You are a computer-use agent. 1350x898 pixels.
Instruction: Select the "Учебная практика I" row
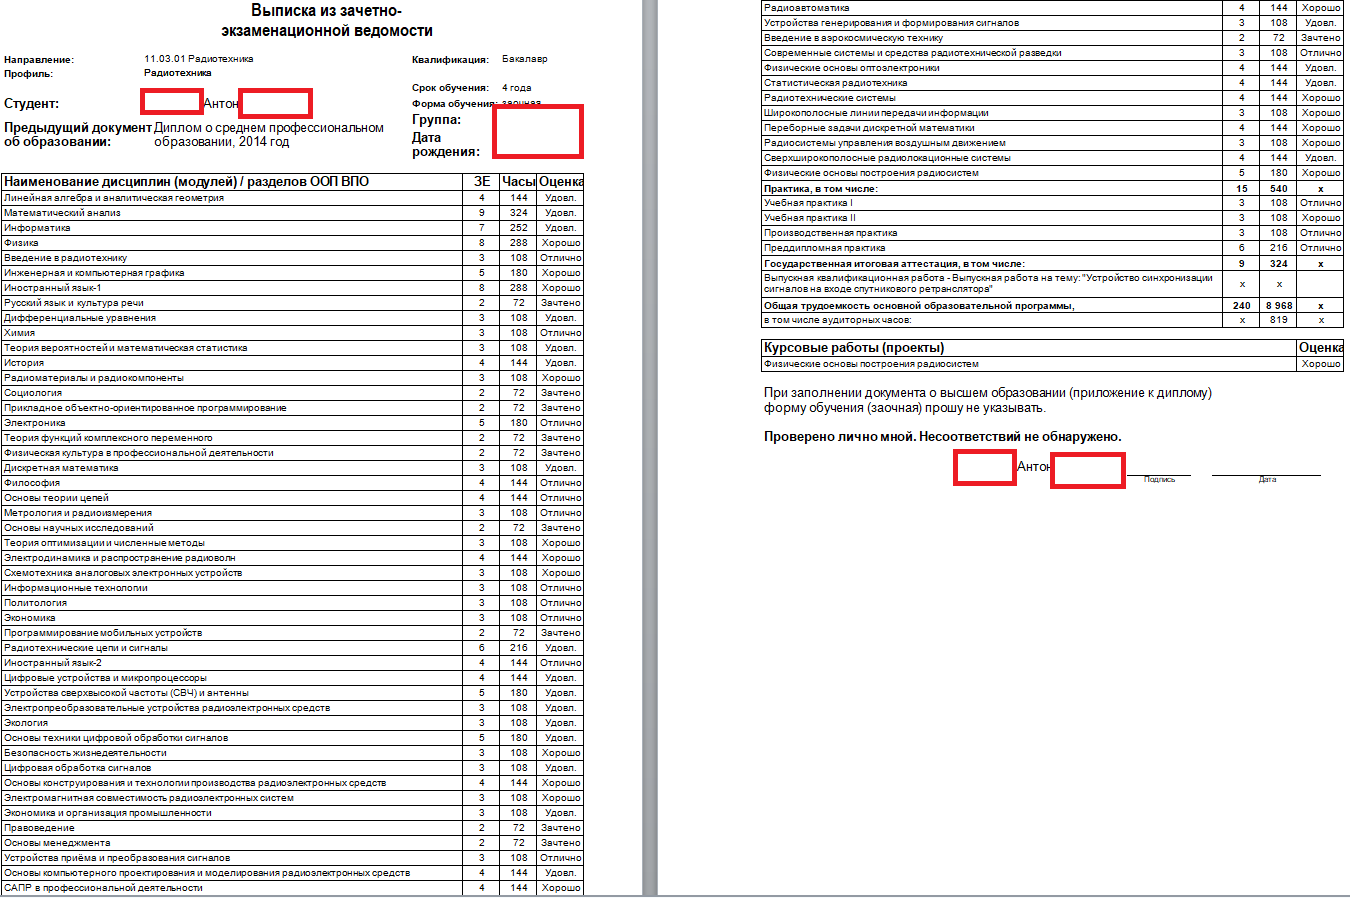[x=1052, y=203]
